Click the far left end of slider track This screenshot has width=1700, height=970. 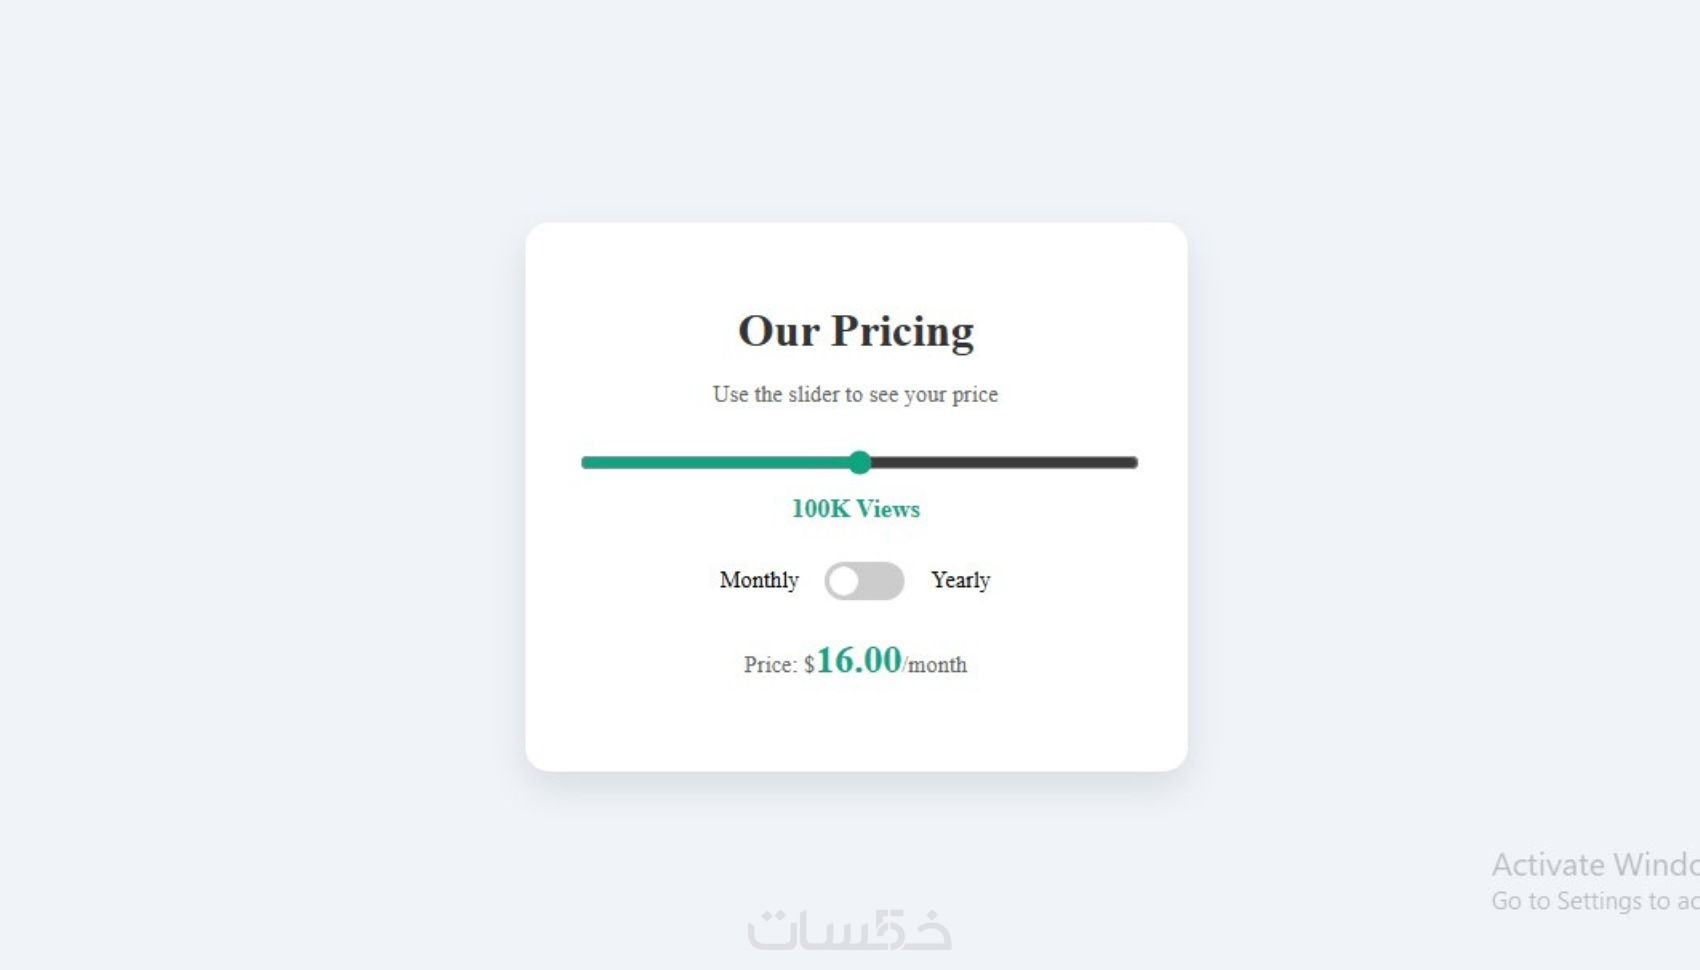(x=587, y=462)
